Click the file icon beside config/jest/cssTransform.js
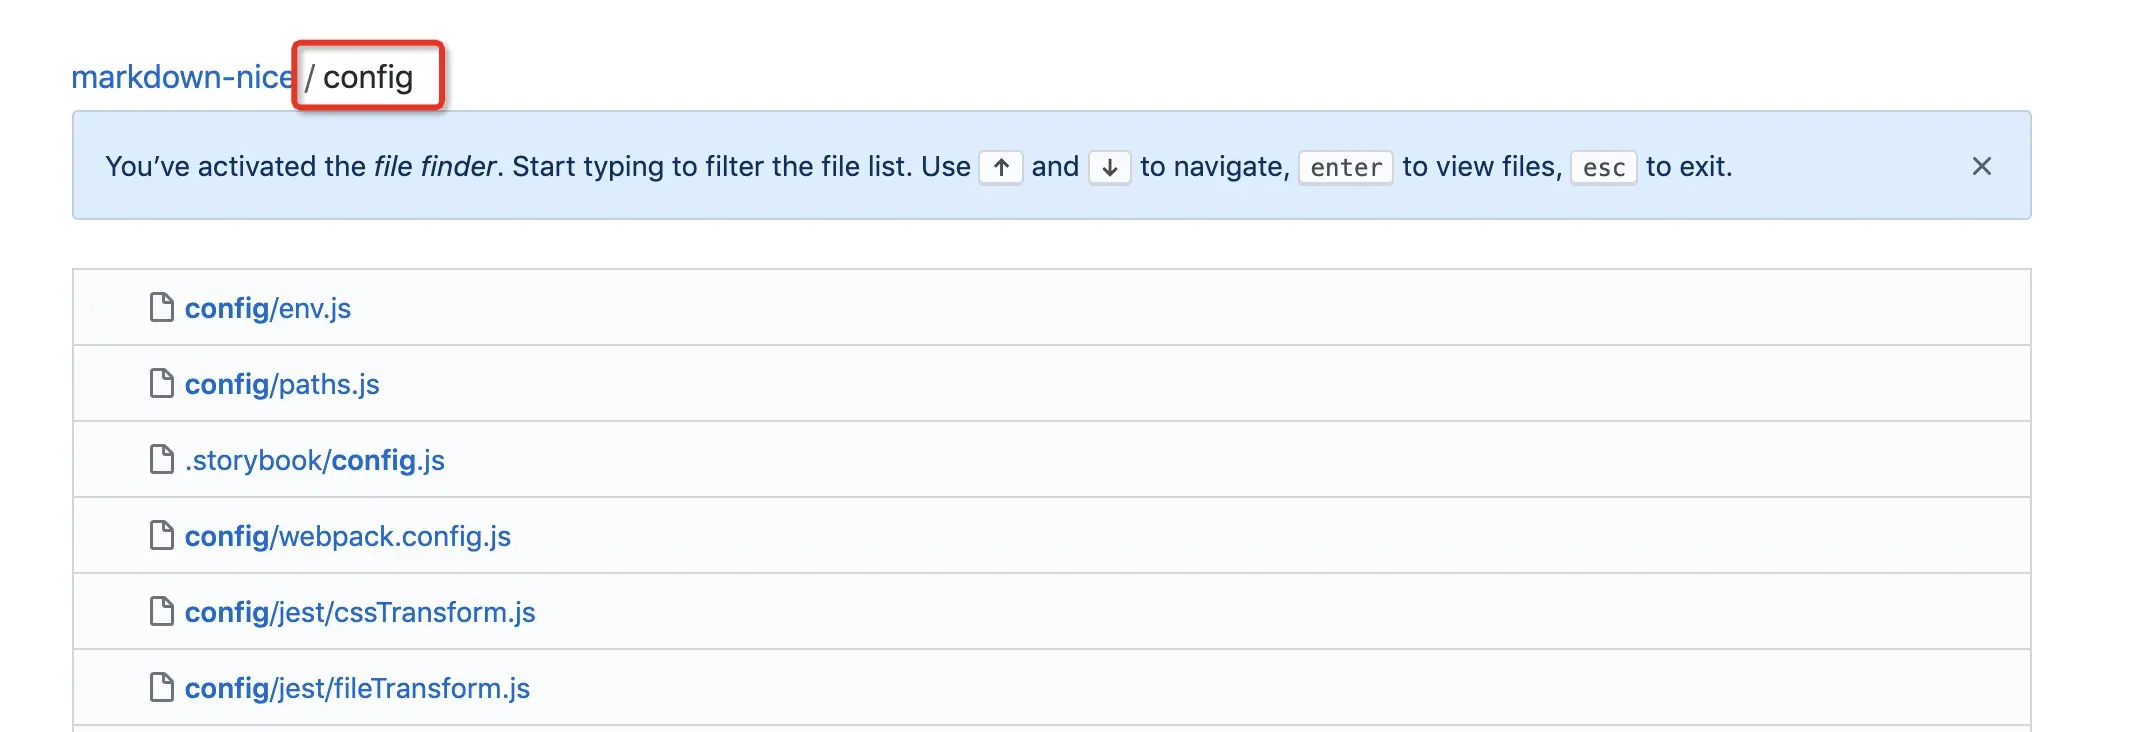The image size is (2130, 732). [161, 612]
